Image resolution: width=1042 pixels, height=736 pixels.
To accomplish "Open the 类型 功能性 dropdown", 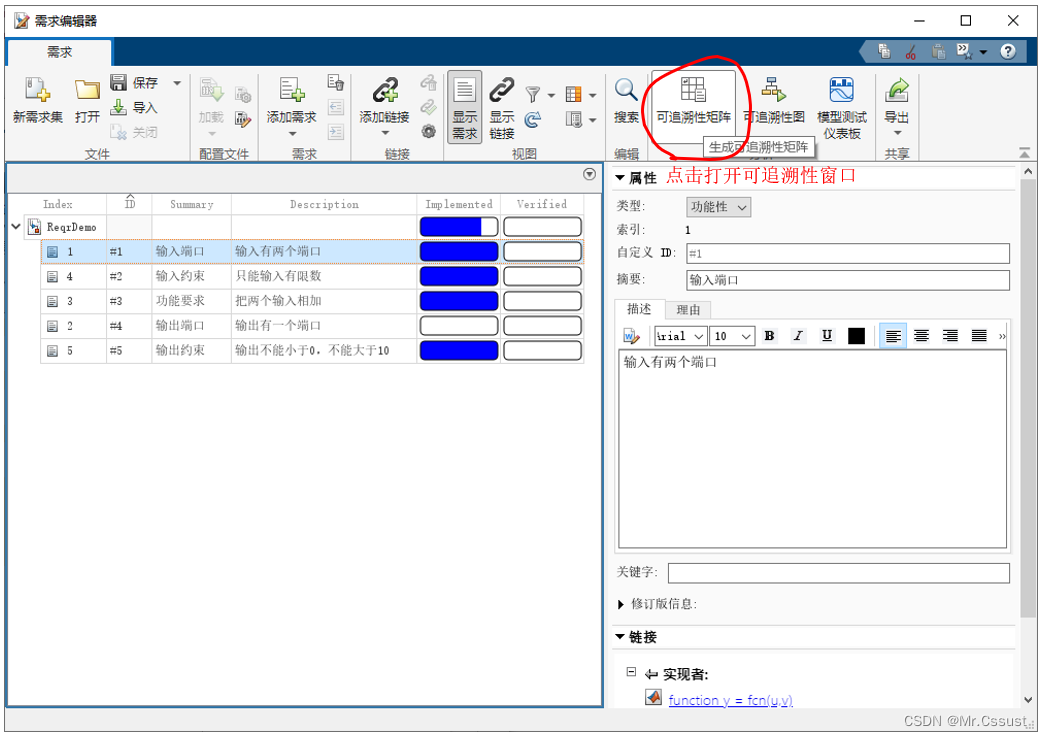I will click(x=718, y=207).
